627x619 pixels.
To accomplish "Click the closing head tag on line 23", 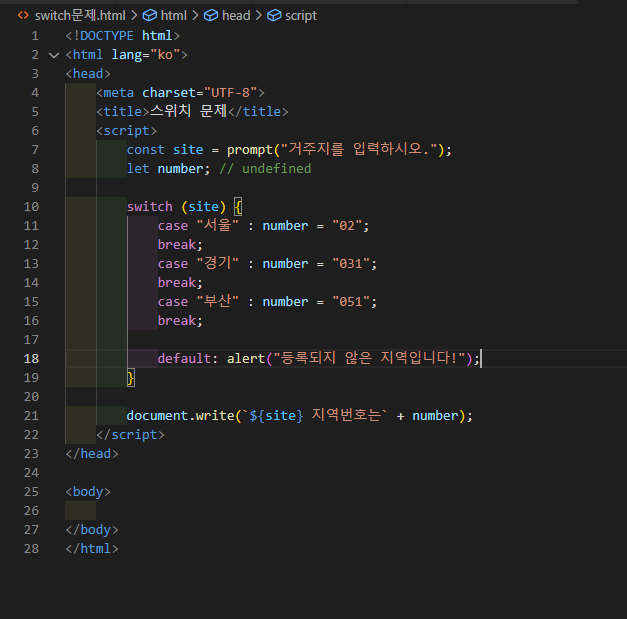I will (x=92, y=454).
